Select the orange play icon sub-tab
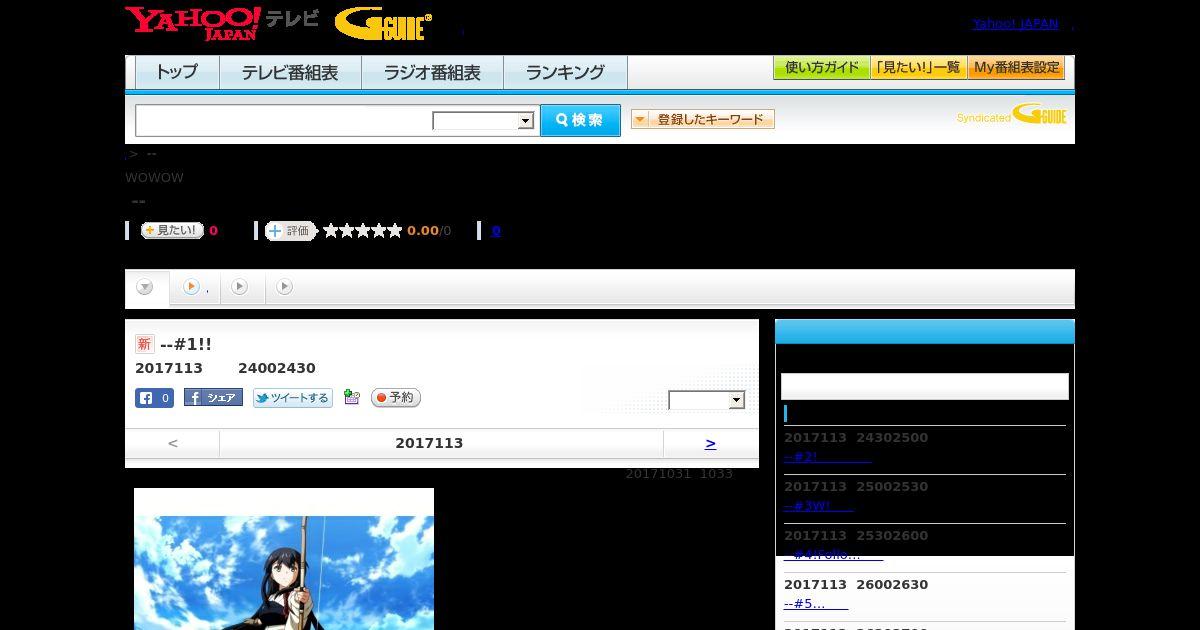The height and width of the screenshot is (630, 1200). [191, 287]
